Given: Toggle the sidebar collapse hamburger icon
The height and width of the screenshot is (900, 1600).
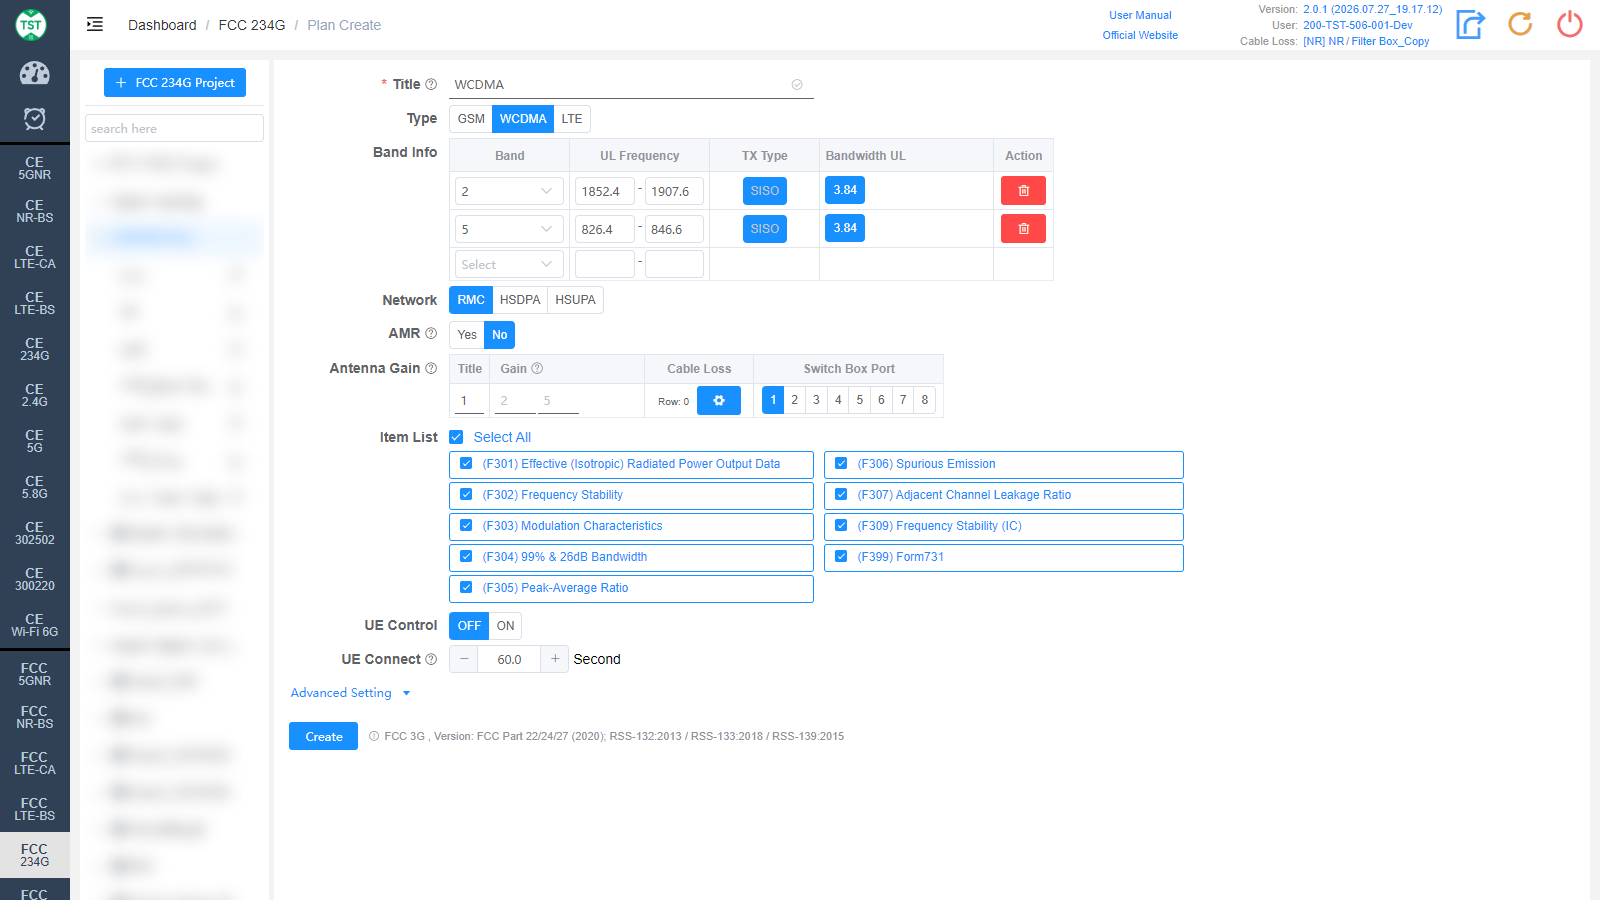Looking at the screenshot, I should [95, 25].
